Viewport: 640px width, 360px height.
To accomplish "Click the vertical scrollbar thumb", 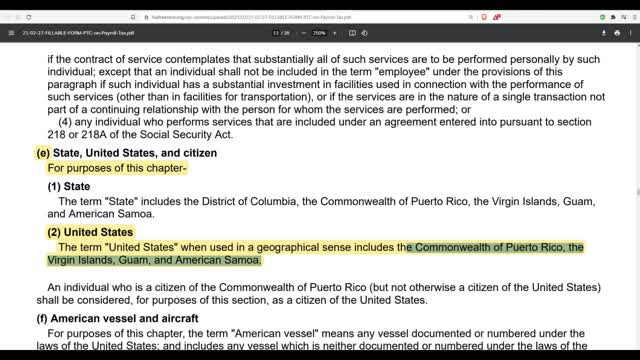I will 638,192.
